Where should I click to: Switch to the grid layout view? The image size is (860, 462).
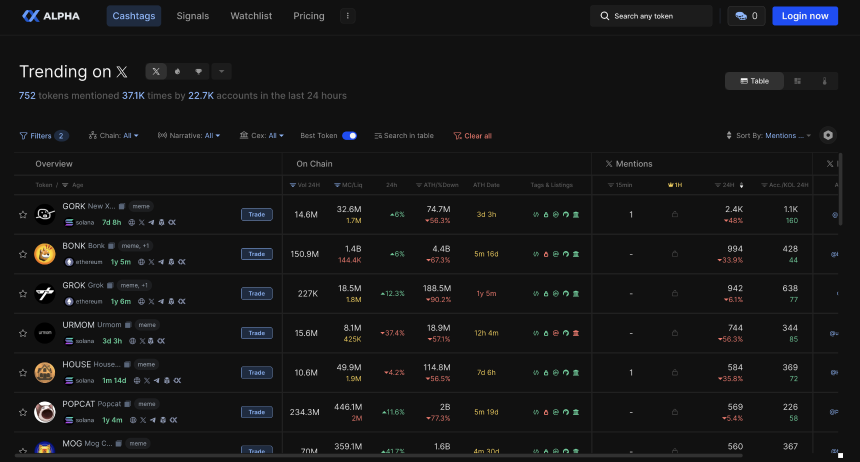(797, 81)
